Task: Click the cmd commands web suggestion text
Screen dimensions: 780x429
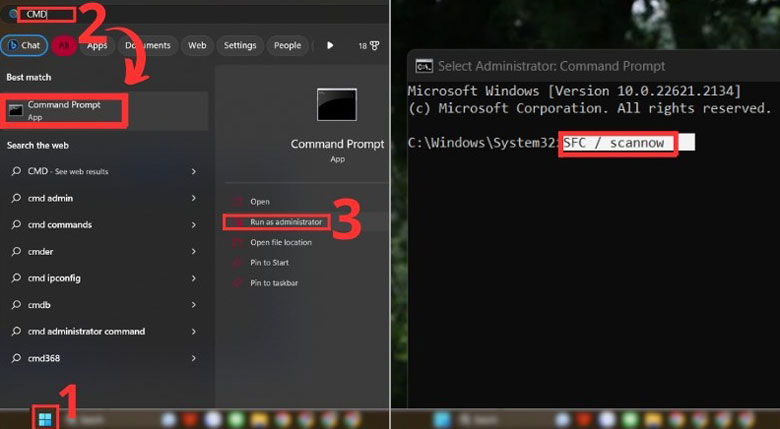Action: click(x=60, y=225)
